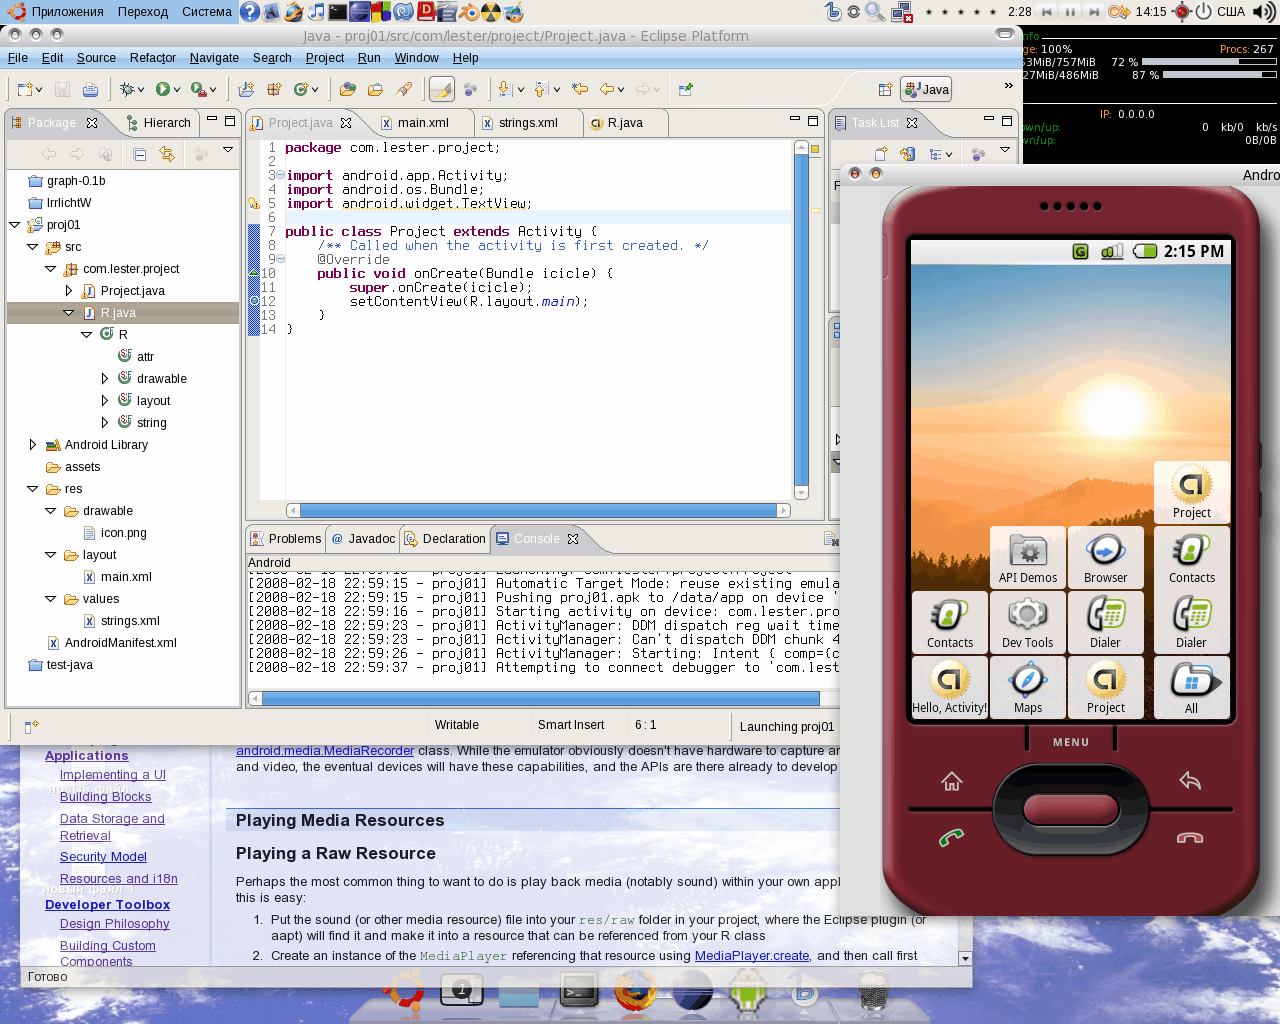Open android.media.MediaRecorder link in browser

click(x=325, y=751)
